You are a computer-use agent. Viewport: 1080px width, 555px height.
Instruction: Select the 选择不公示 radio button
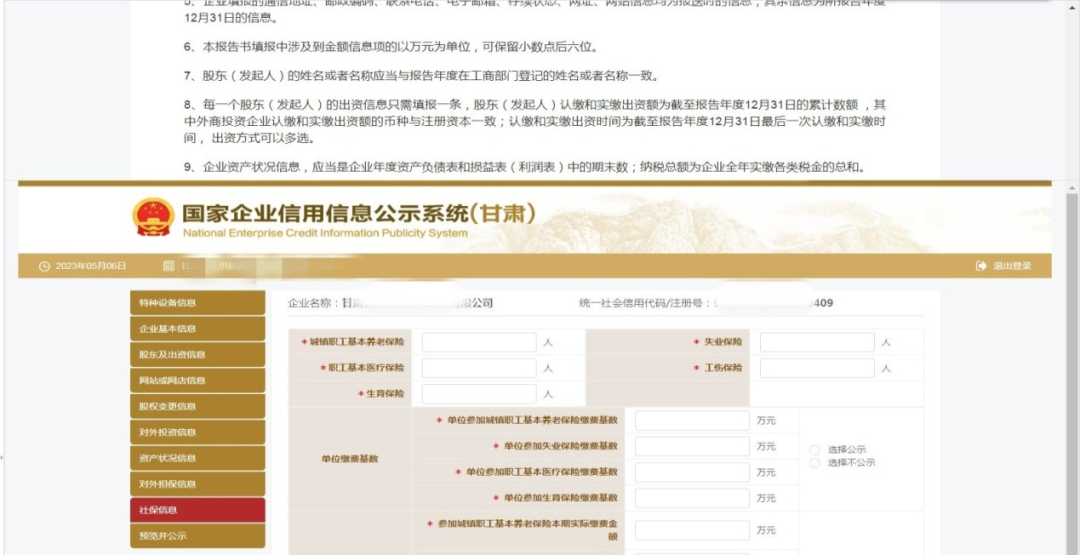pos(815,463)
